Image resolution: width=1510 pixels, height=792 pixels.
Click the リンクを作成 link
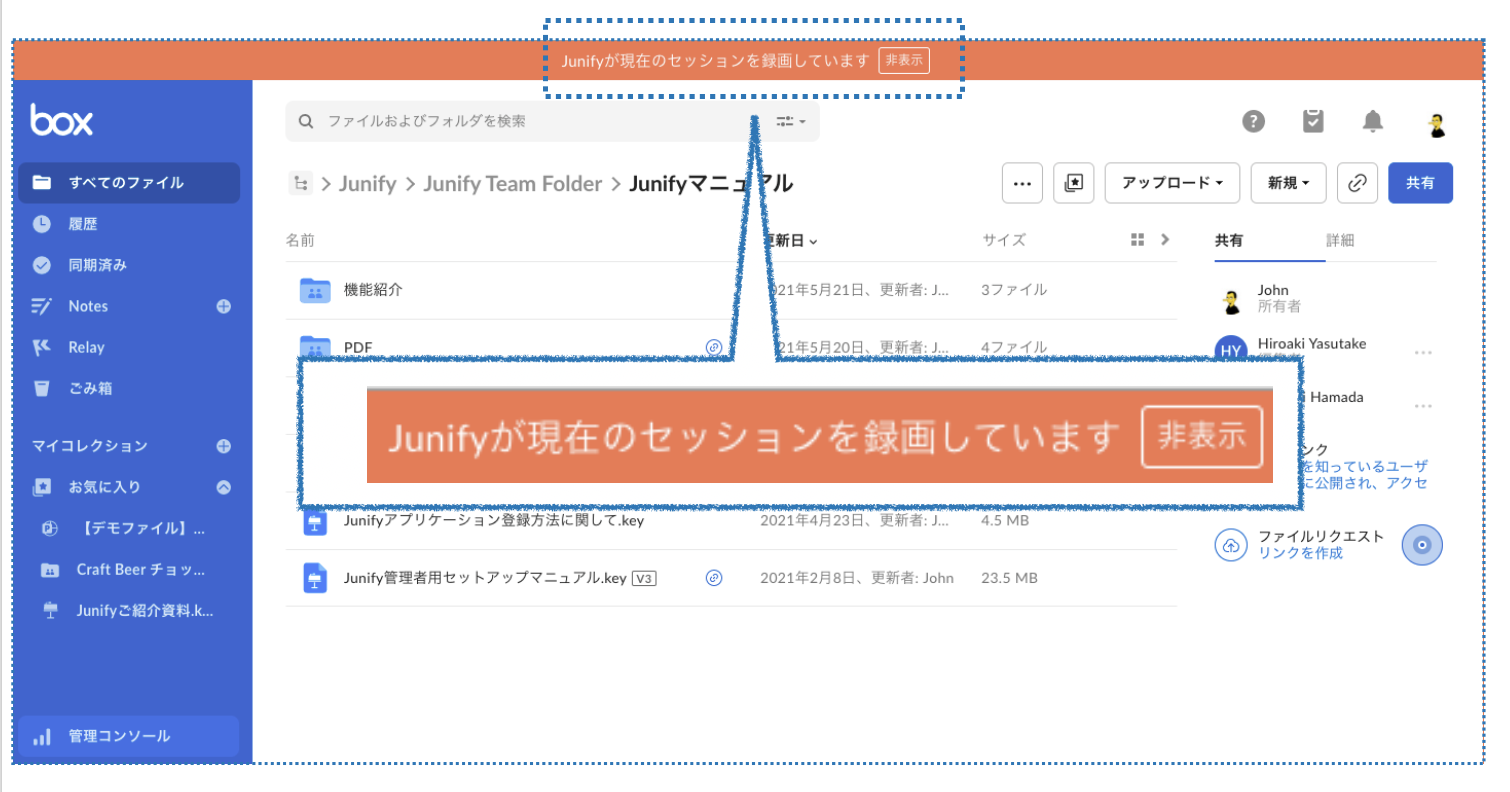[x=1300, y=553]
